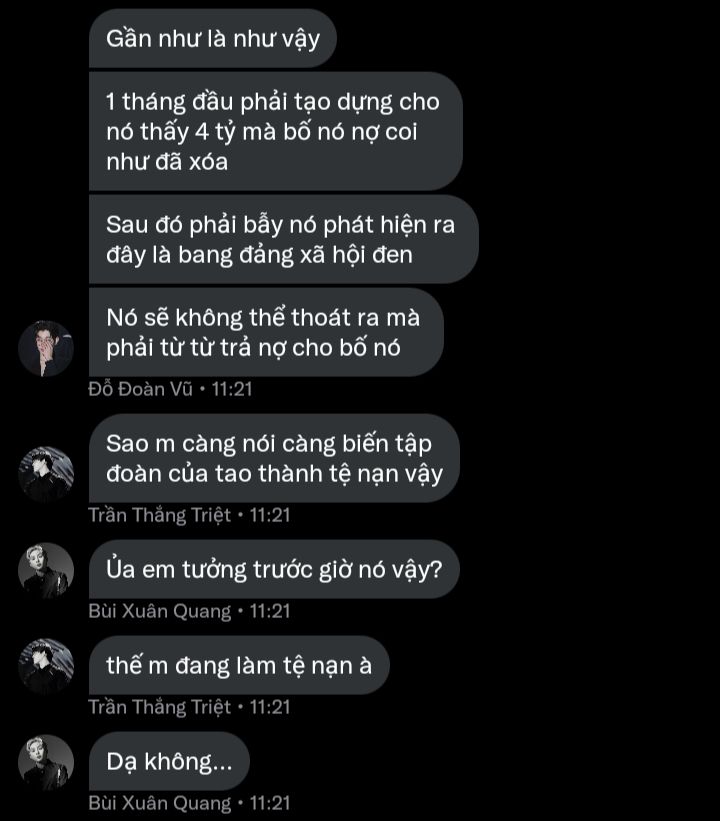
Task: Click the message starting '1 tháng đầu phải tạo dựng'
Action: click(x=274, y=131)
